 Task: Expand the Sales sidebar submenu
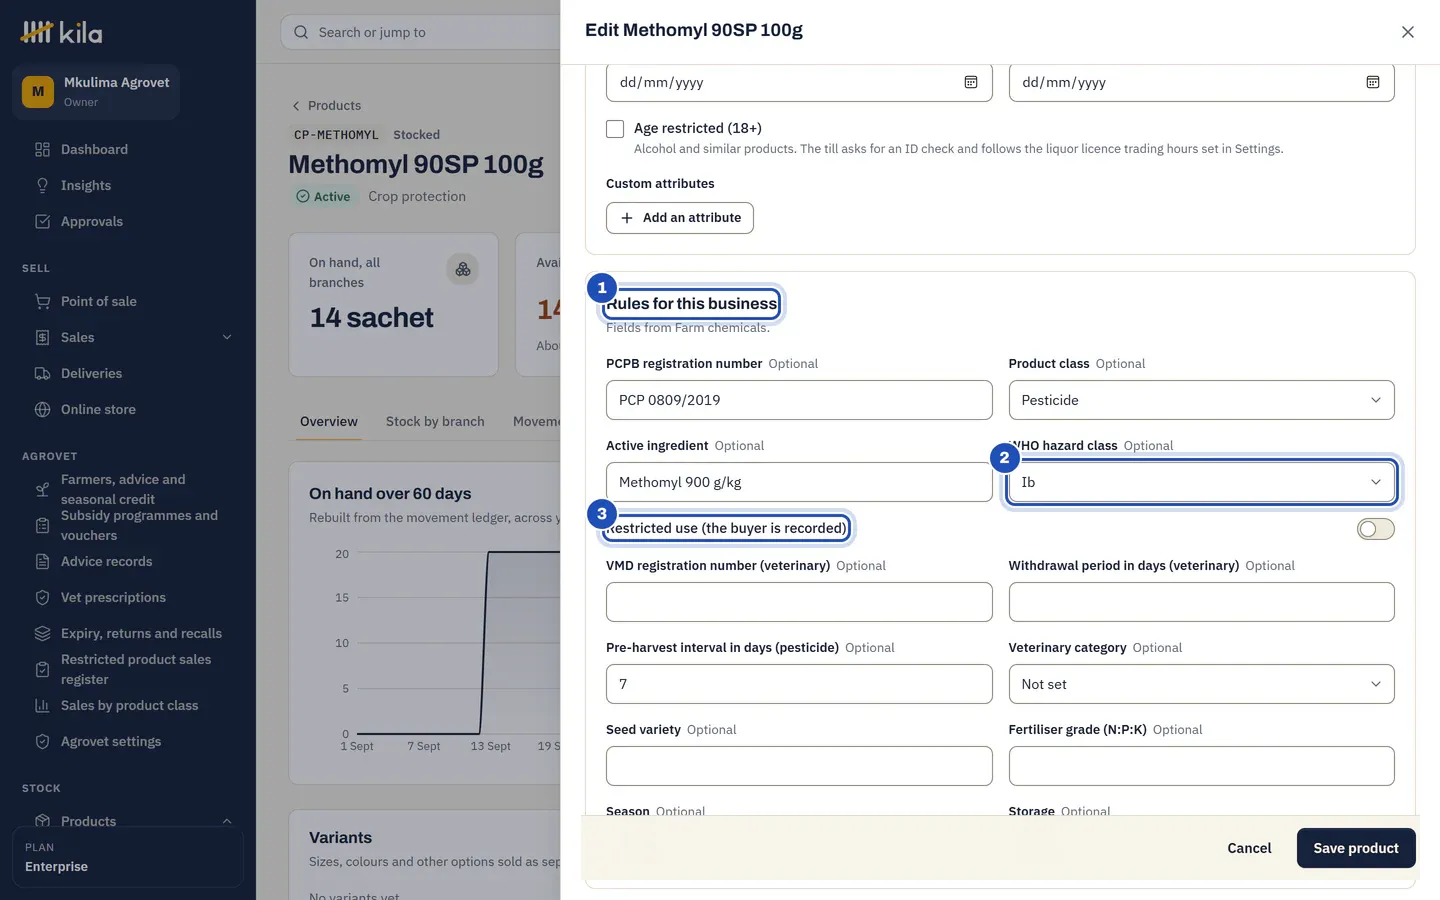(227, 337)
